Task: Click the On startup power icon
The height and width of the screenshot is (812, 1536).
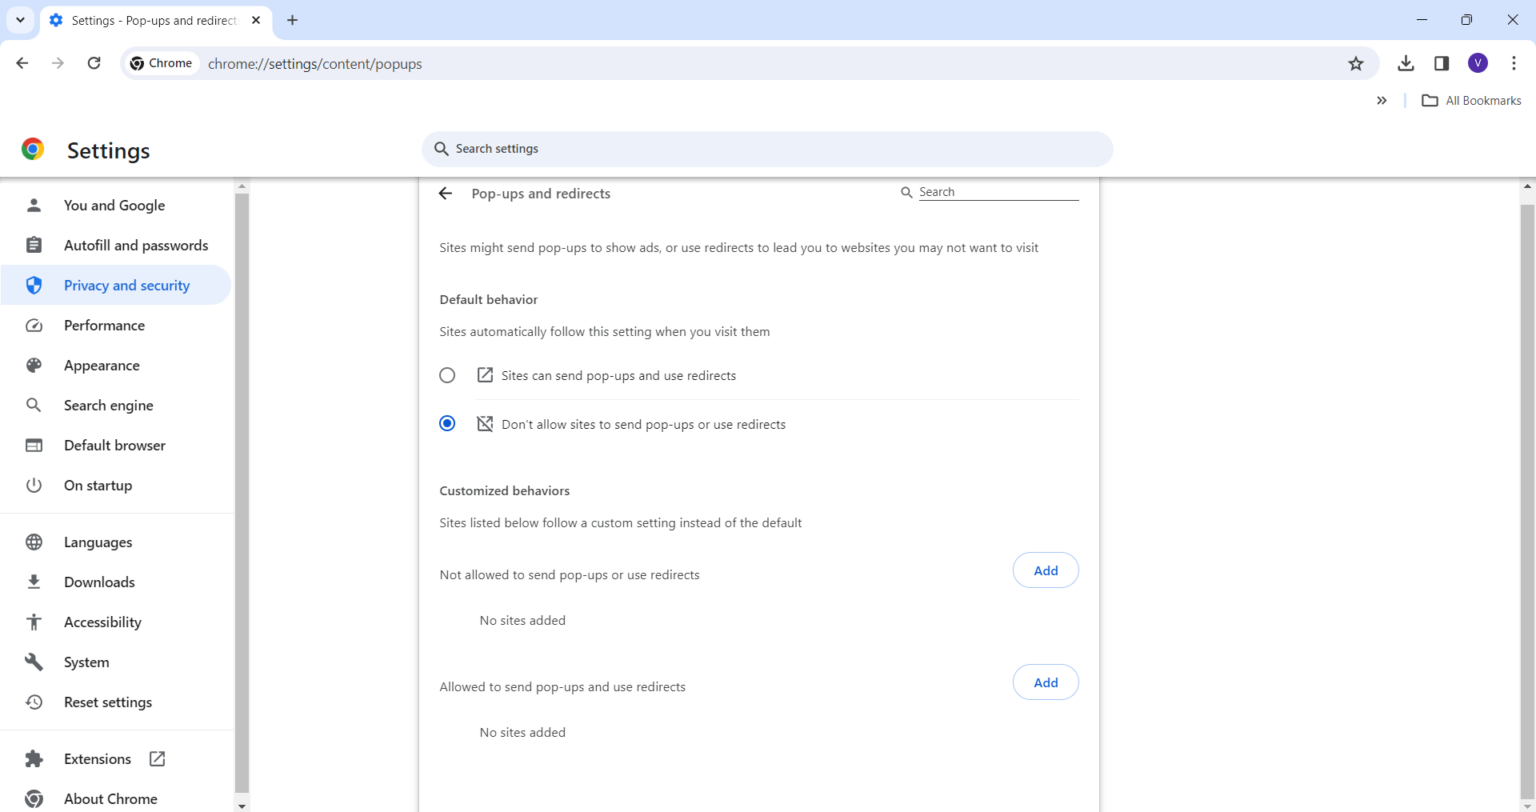Action: pyautogui.click(x=34, y=485)
